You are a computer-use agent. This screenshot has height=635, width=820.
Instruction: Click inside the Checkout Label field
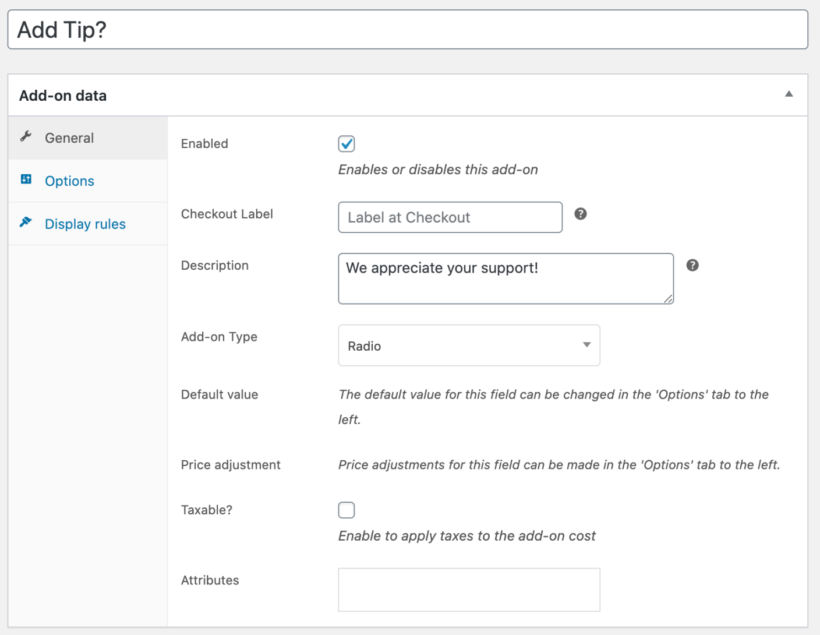pos(450,217)
